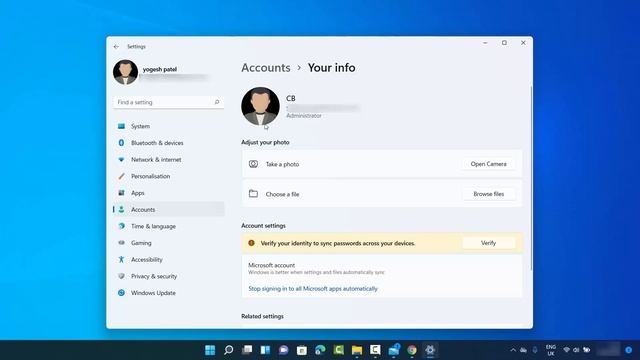Open the Windows Start menu

210,350
